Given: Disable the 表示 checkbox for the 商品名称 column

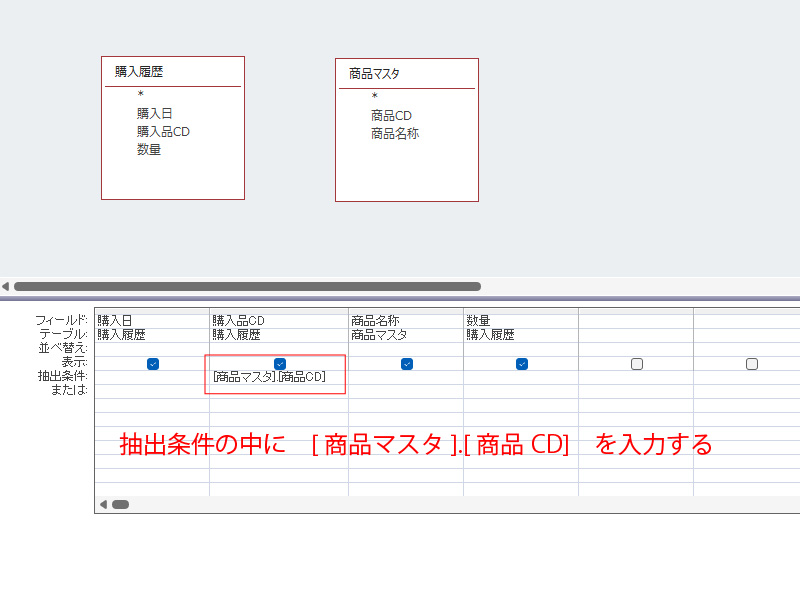Looking at the screenshot, I should tap(407, 364).
